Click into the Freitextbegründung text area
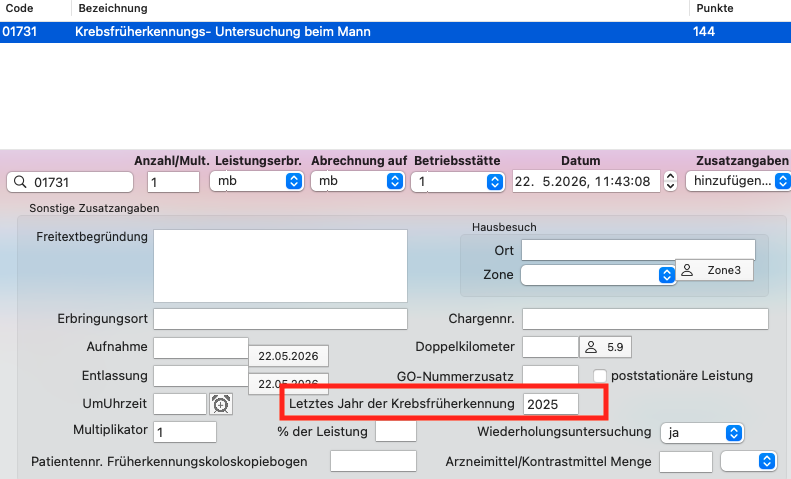This screenshot has height=479, width=791. coord(280,266)
